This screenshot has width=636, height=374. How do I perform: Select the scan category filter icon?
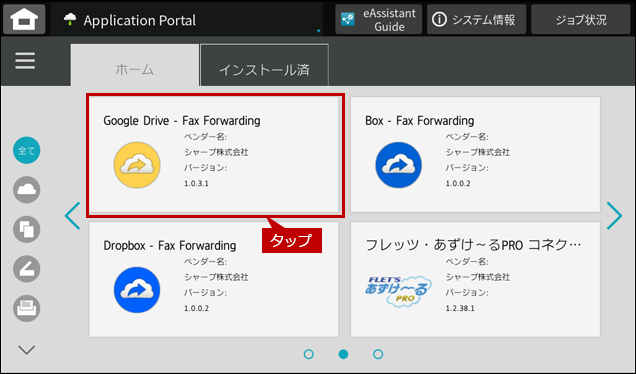click(x=27, y=269)
